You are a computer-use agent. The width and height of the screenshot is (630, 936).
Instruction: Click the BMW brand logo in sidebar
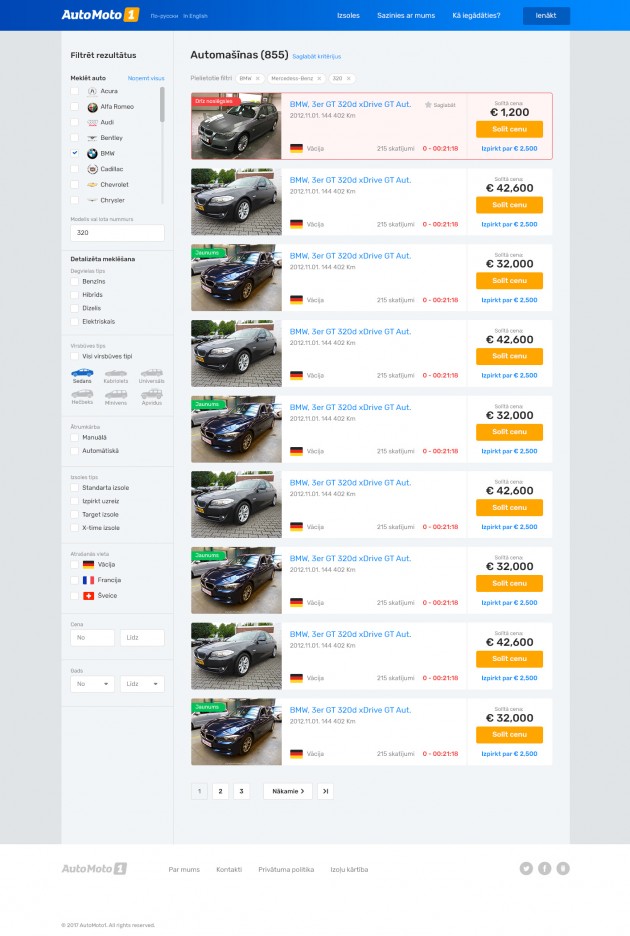click(x=92, y=153)
